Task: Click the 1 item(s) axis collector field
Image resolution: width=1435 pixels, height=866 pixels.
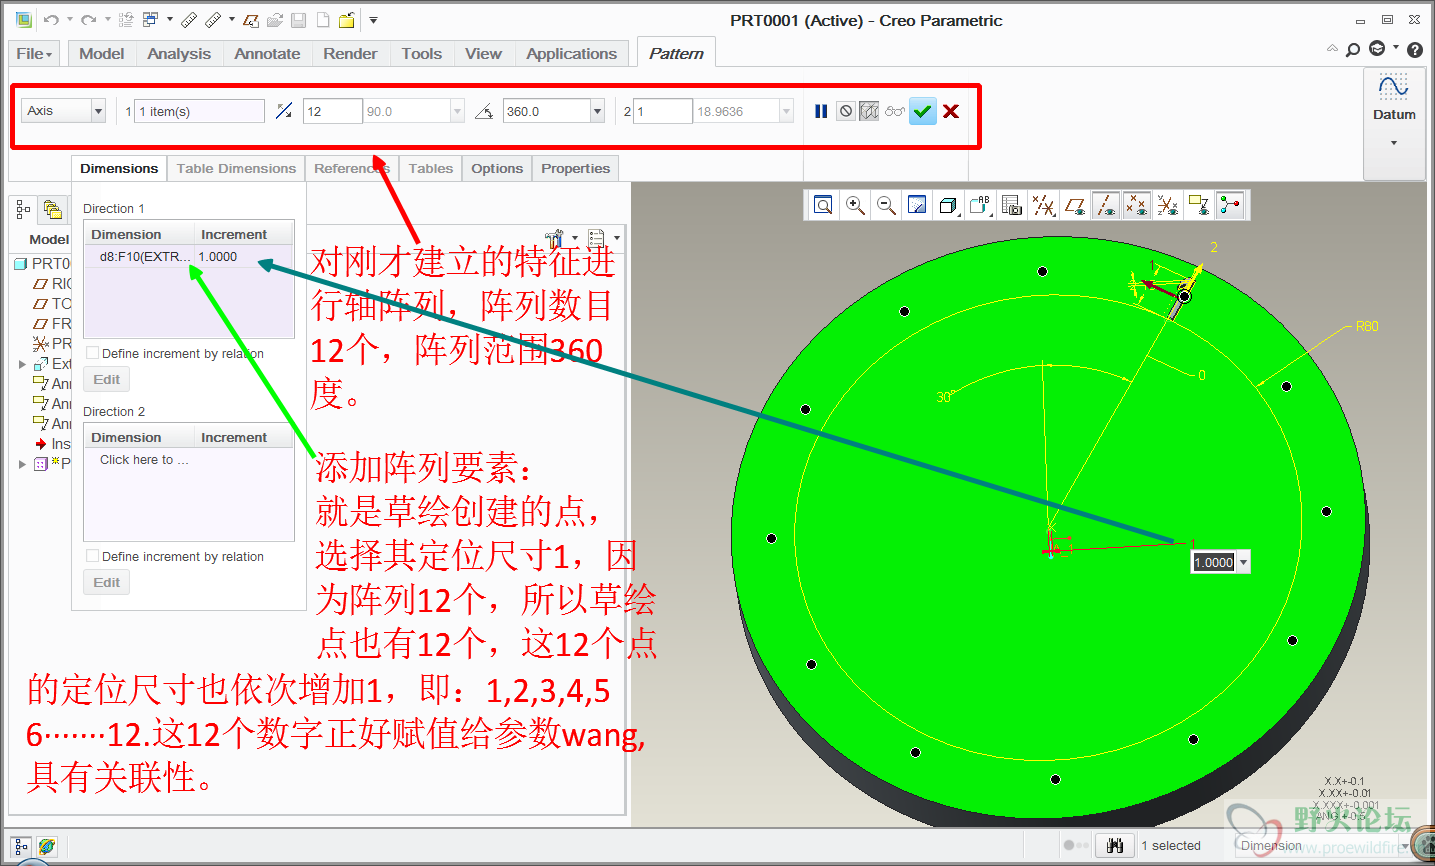Action: point(200,111)
